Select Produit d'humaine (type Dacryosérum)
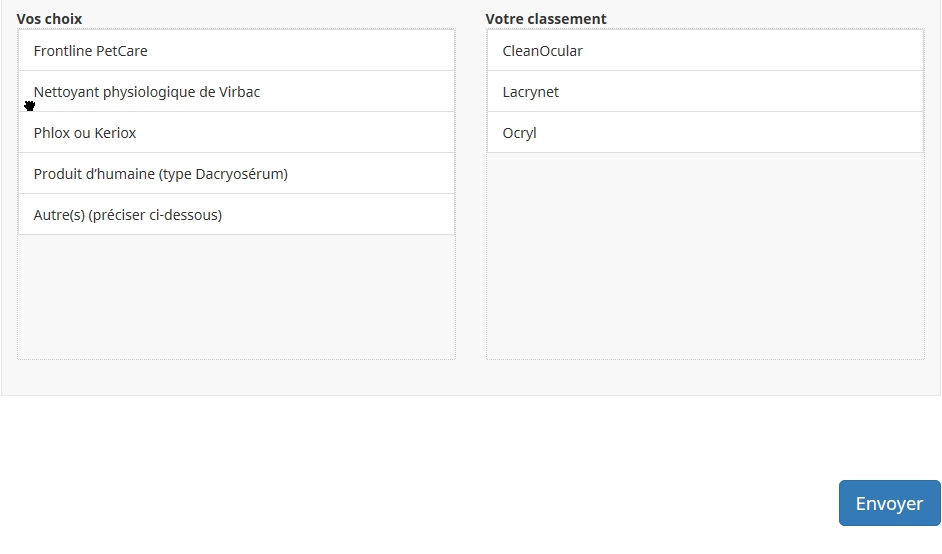This screenshot has width=942, height=554. pyautogui.click(x=236, y=174)
